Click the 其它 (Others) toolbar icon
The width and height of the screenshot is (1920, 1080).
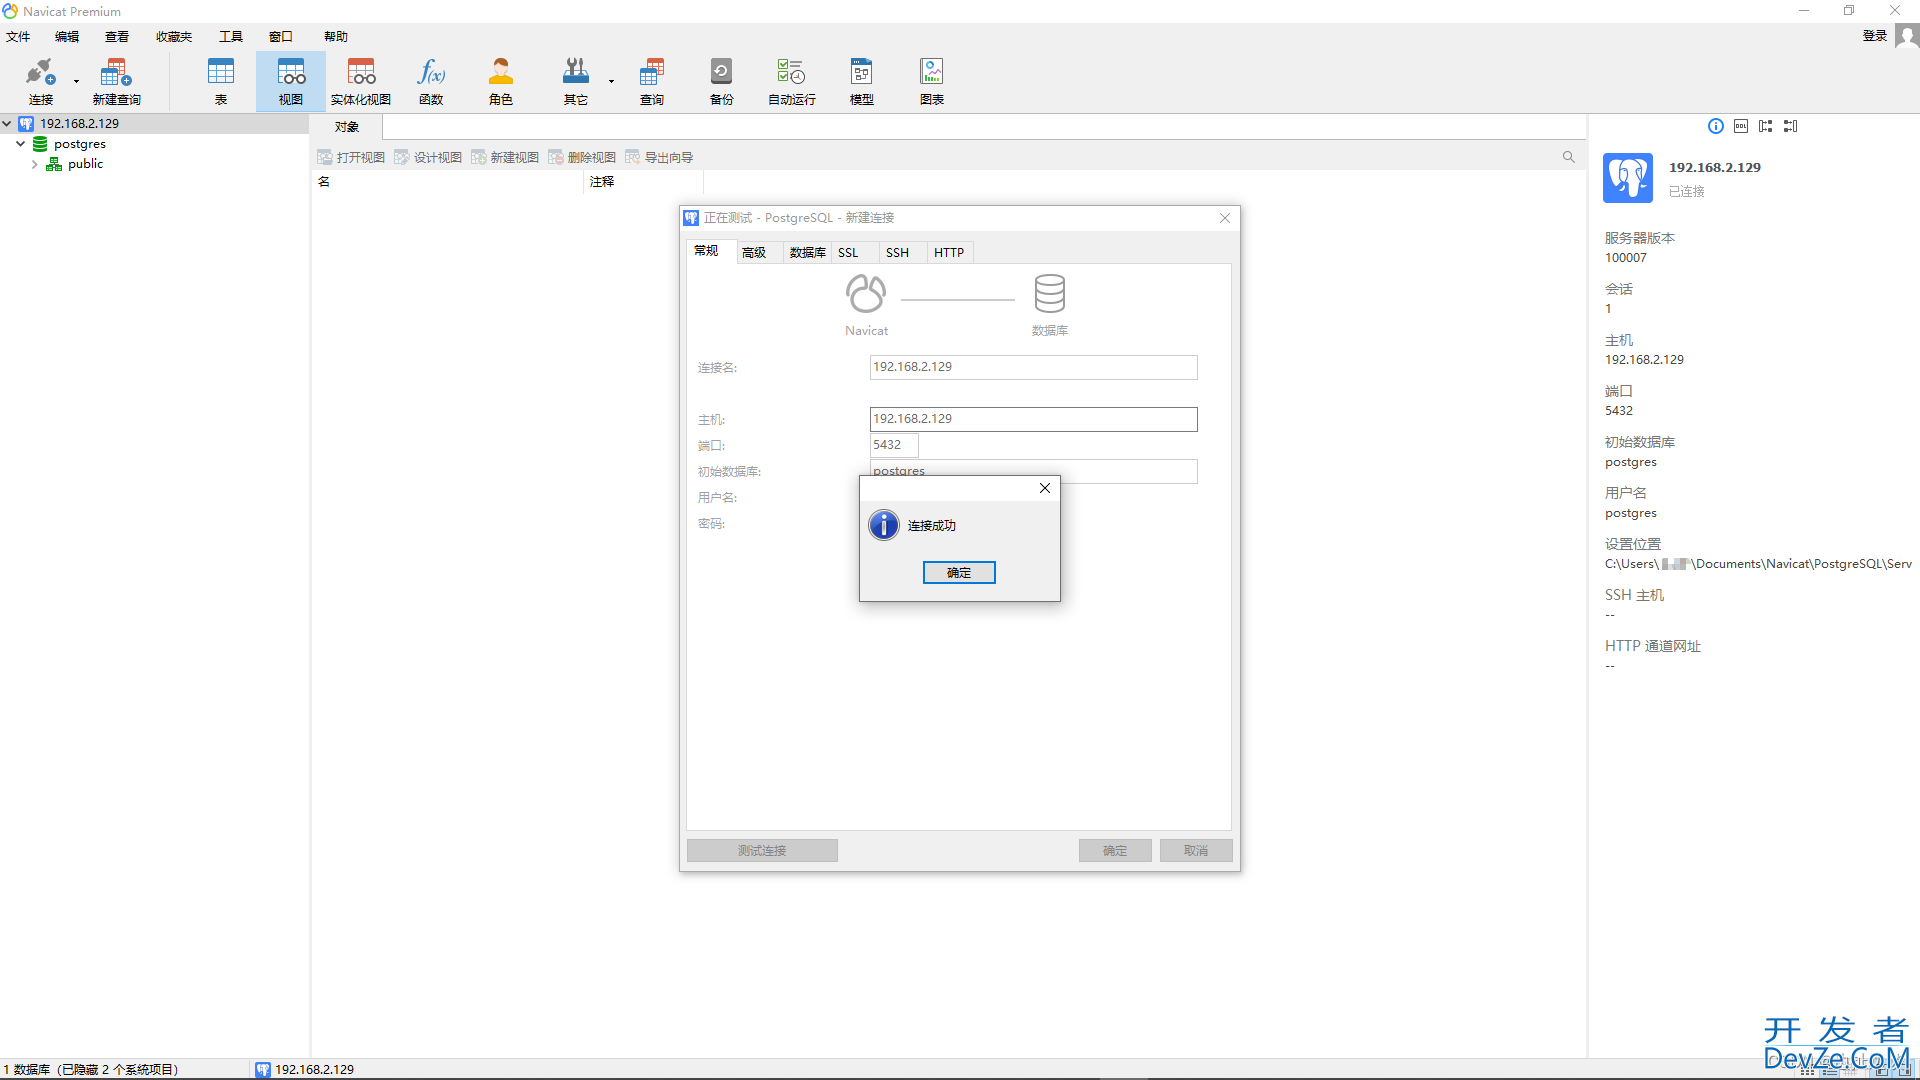[x=575, y=81]
